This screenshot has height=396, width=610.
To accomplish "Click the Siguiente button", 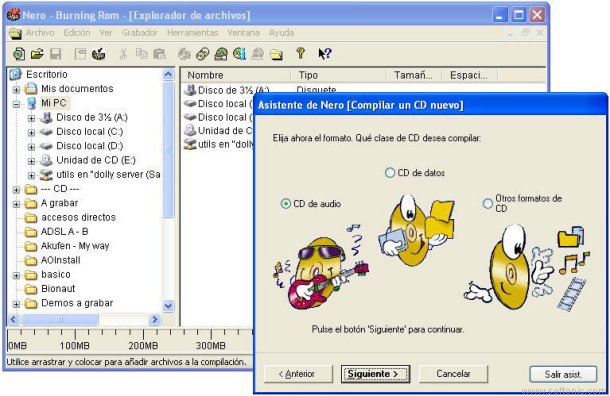I will [x=375, y=374].
